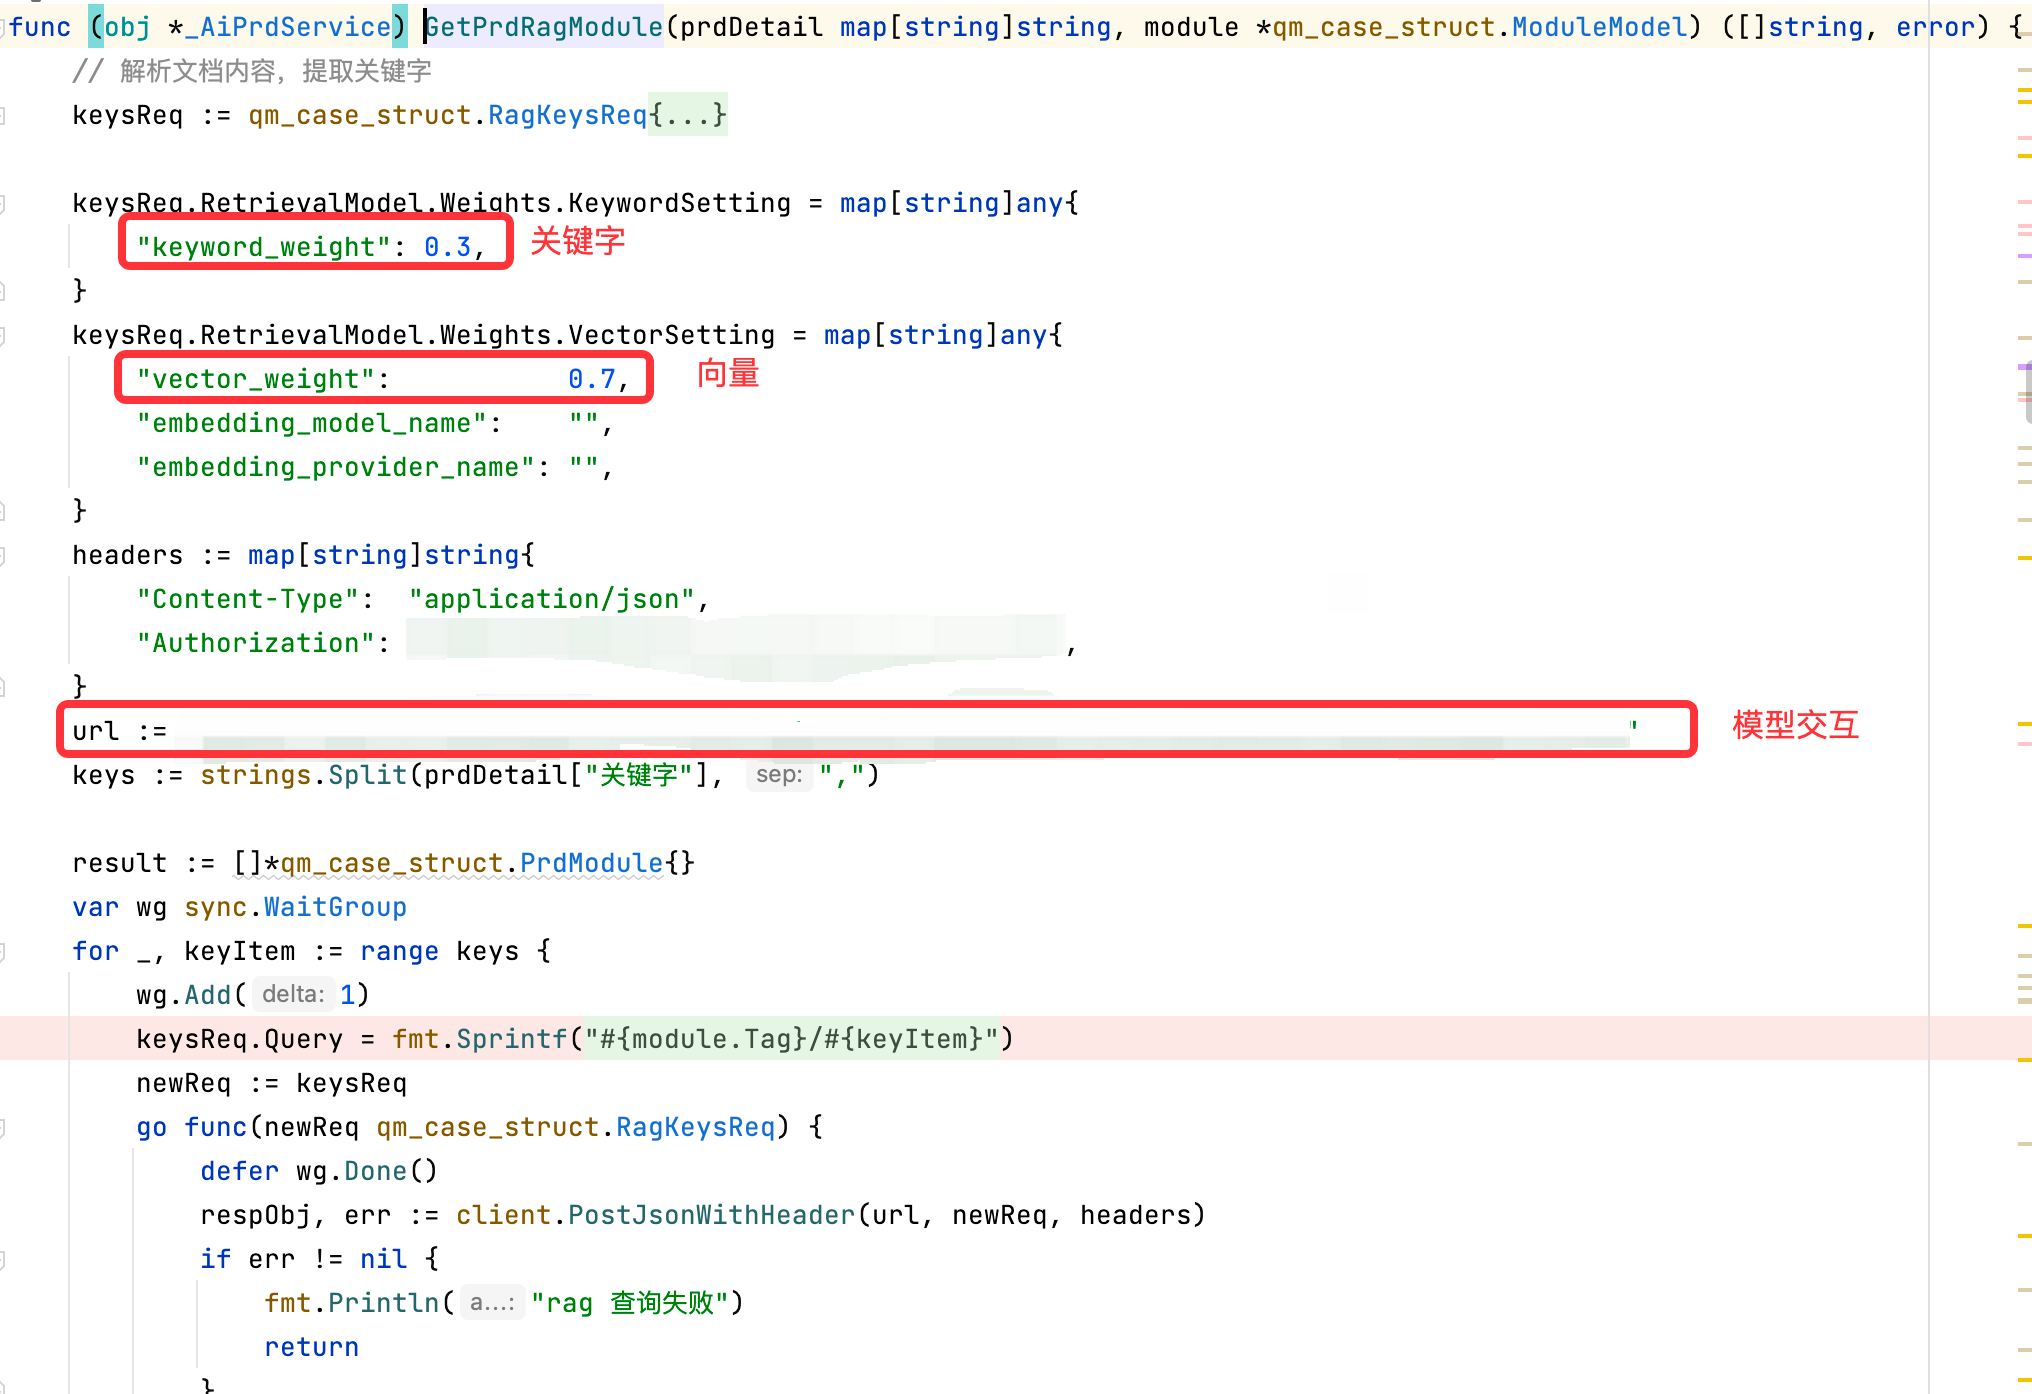Screen dimensions: 2032x1394
Task: Click the return statement
Action: click(x=312, y=1347)
